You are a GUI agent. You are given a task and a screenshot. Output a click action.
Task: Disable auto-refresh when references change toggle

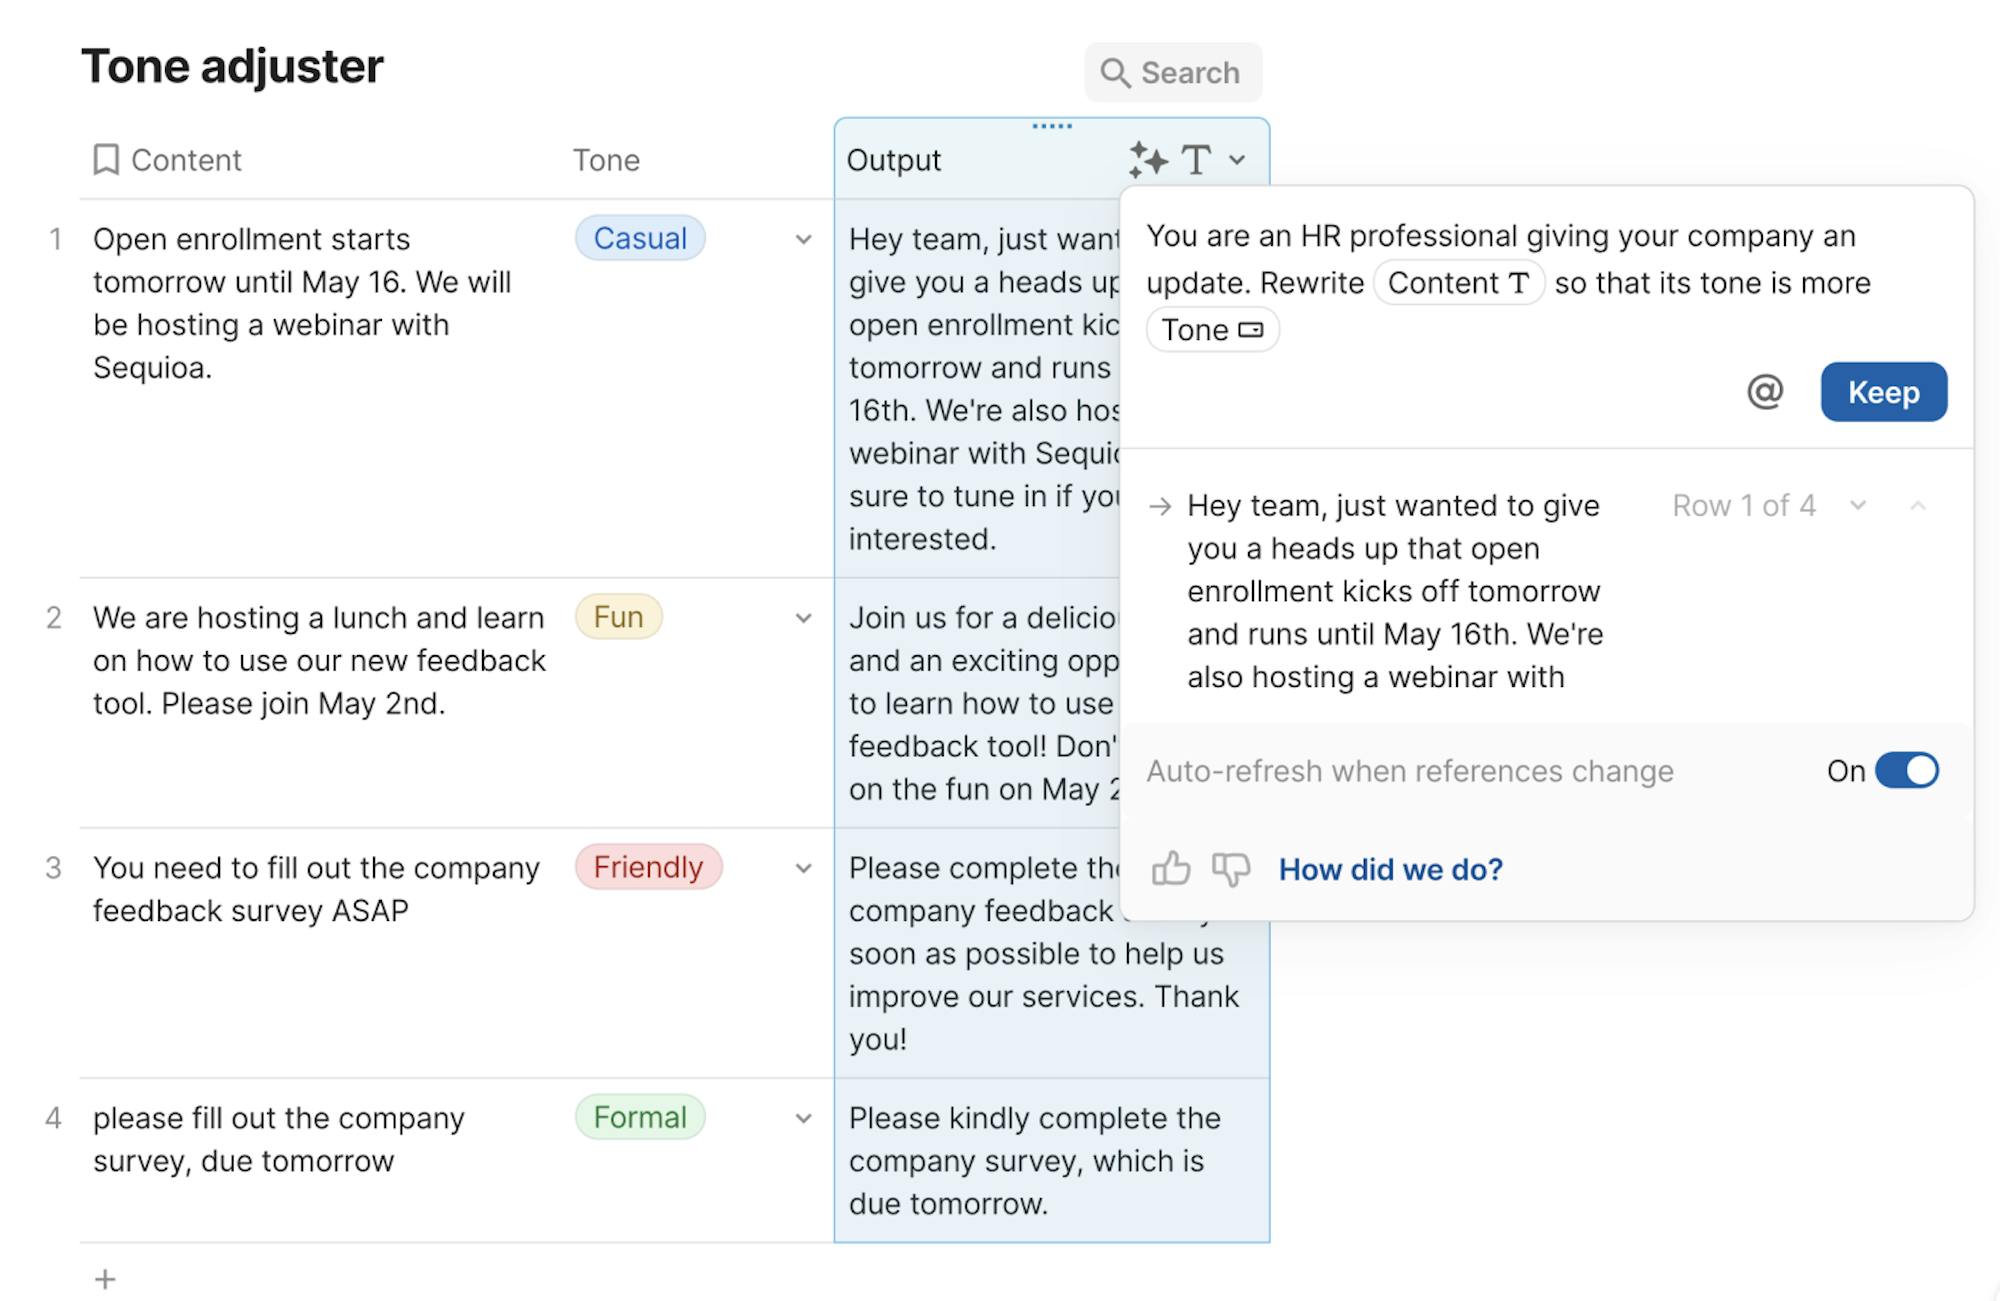pyautogui.click(x=1906, y=771)
